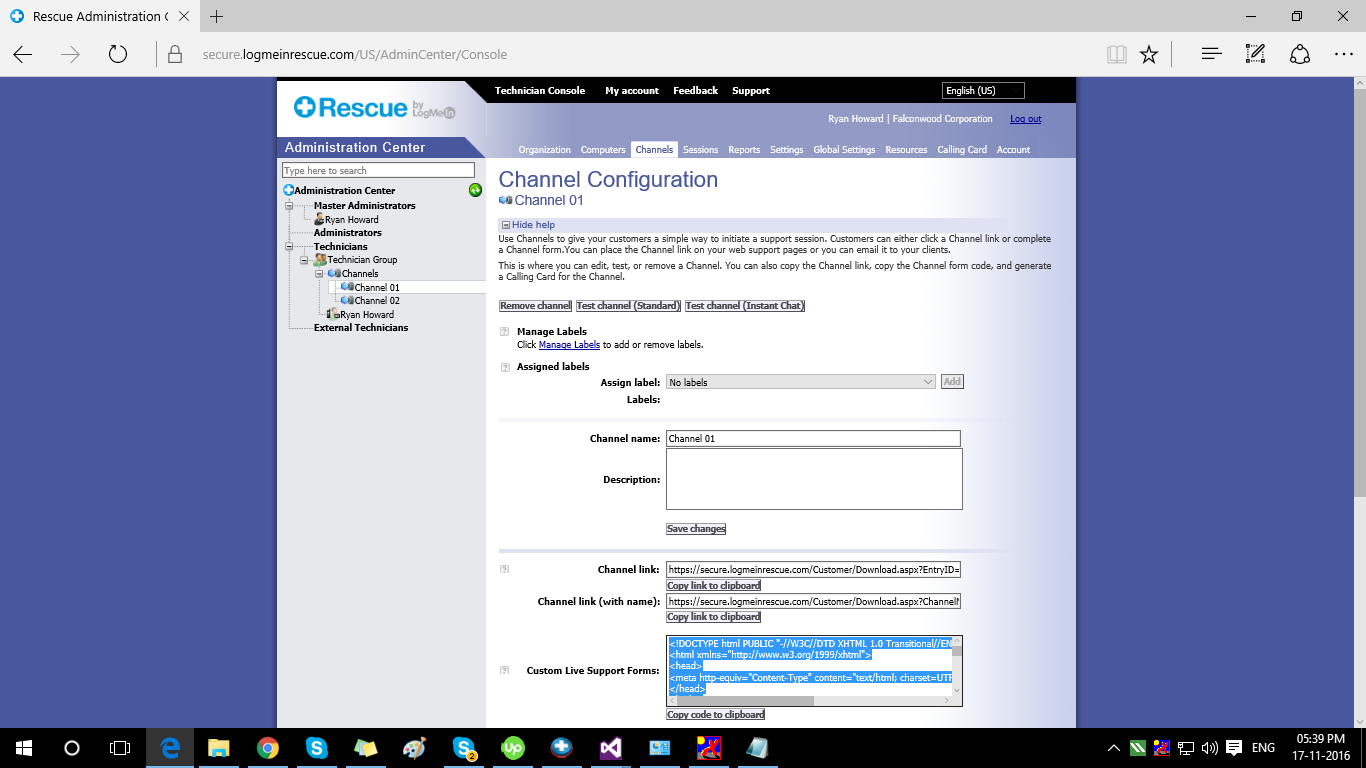This screenshot has width=1366, height=768.
Task: Click the Cortana circle on the taskbar
Action: click(72, 747)
